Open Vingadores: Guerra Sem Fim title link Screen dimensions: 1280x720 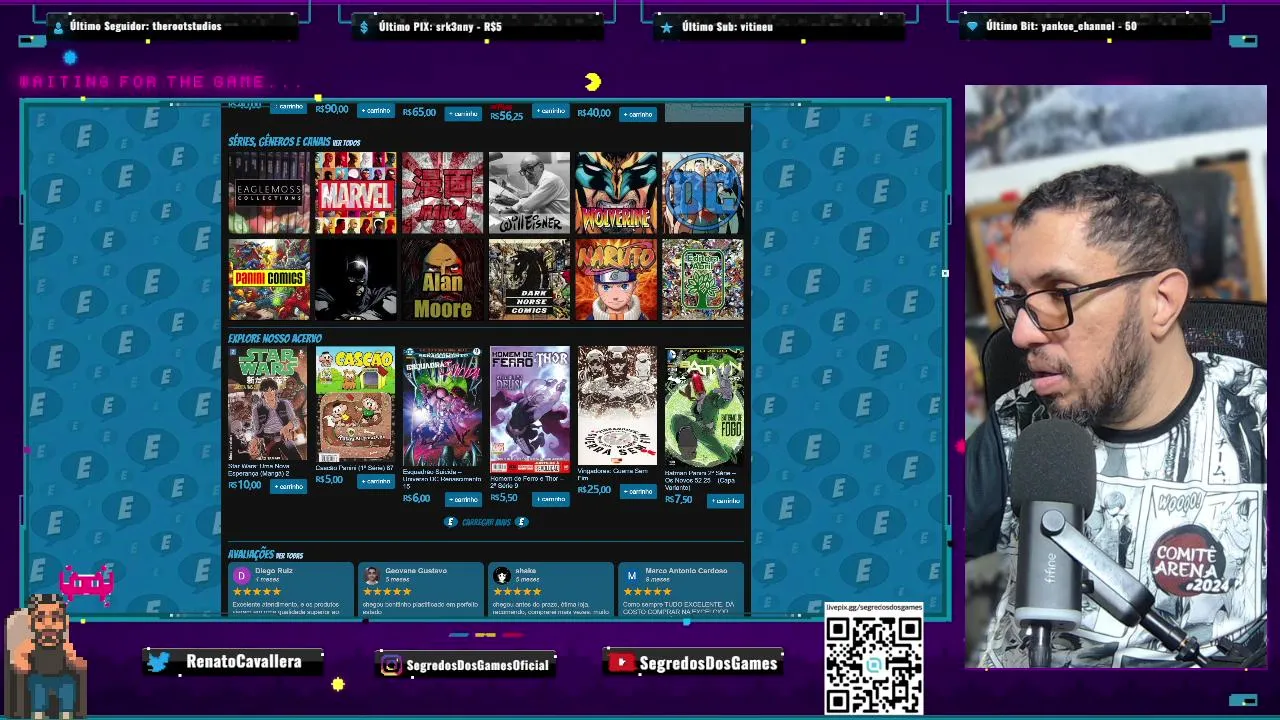(613, 474)
